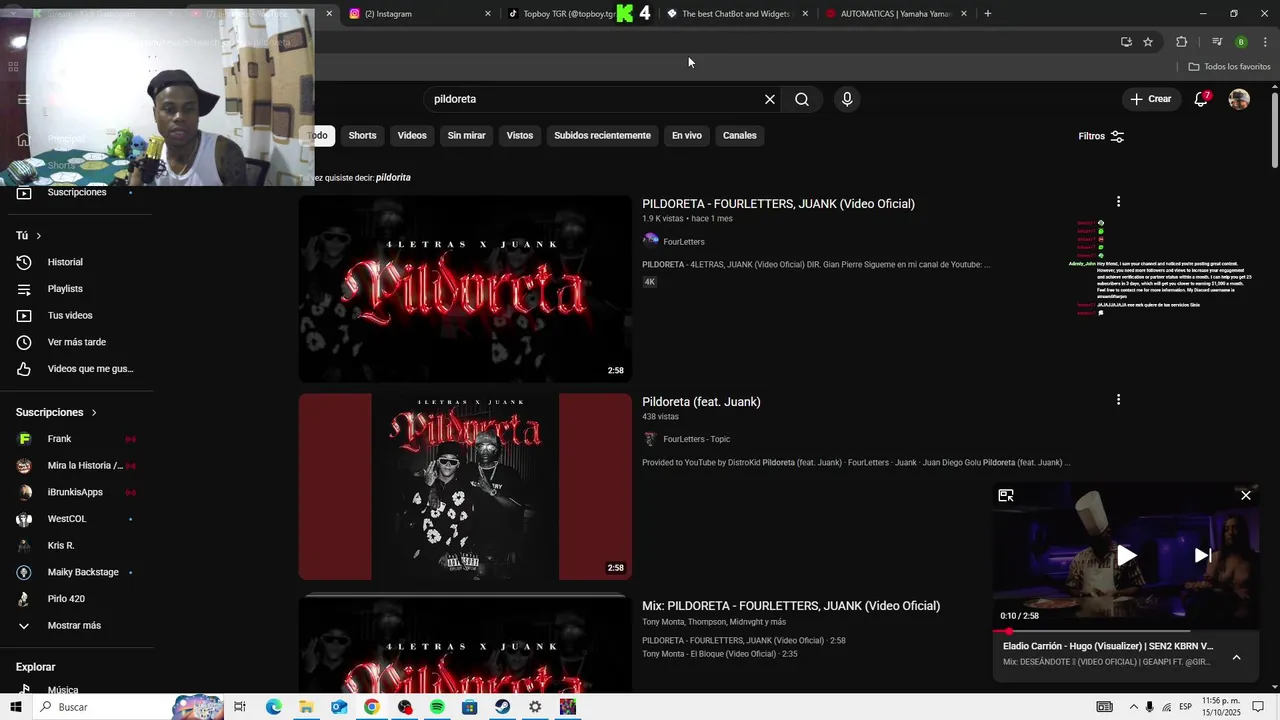This screenshot has height=720, width=1280.
Task: Skip to next video in miniplayer
Action: 1203,555
